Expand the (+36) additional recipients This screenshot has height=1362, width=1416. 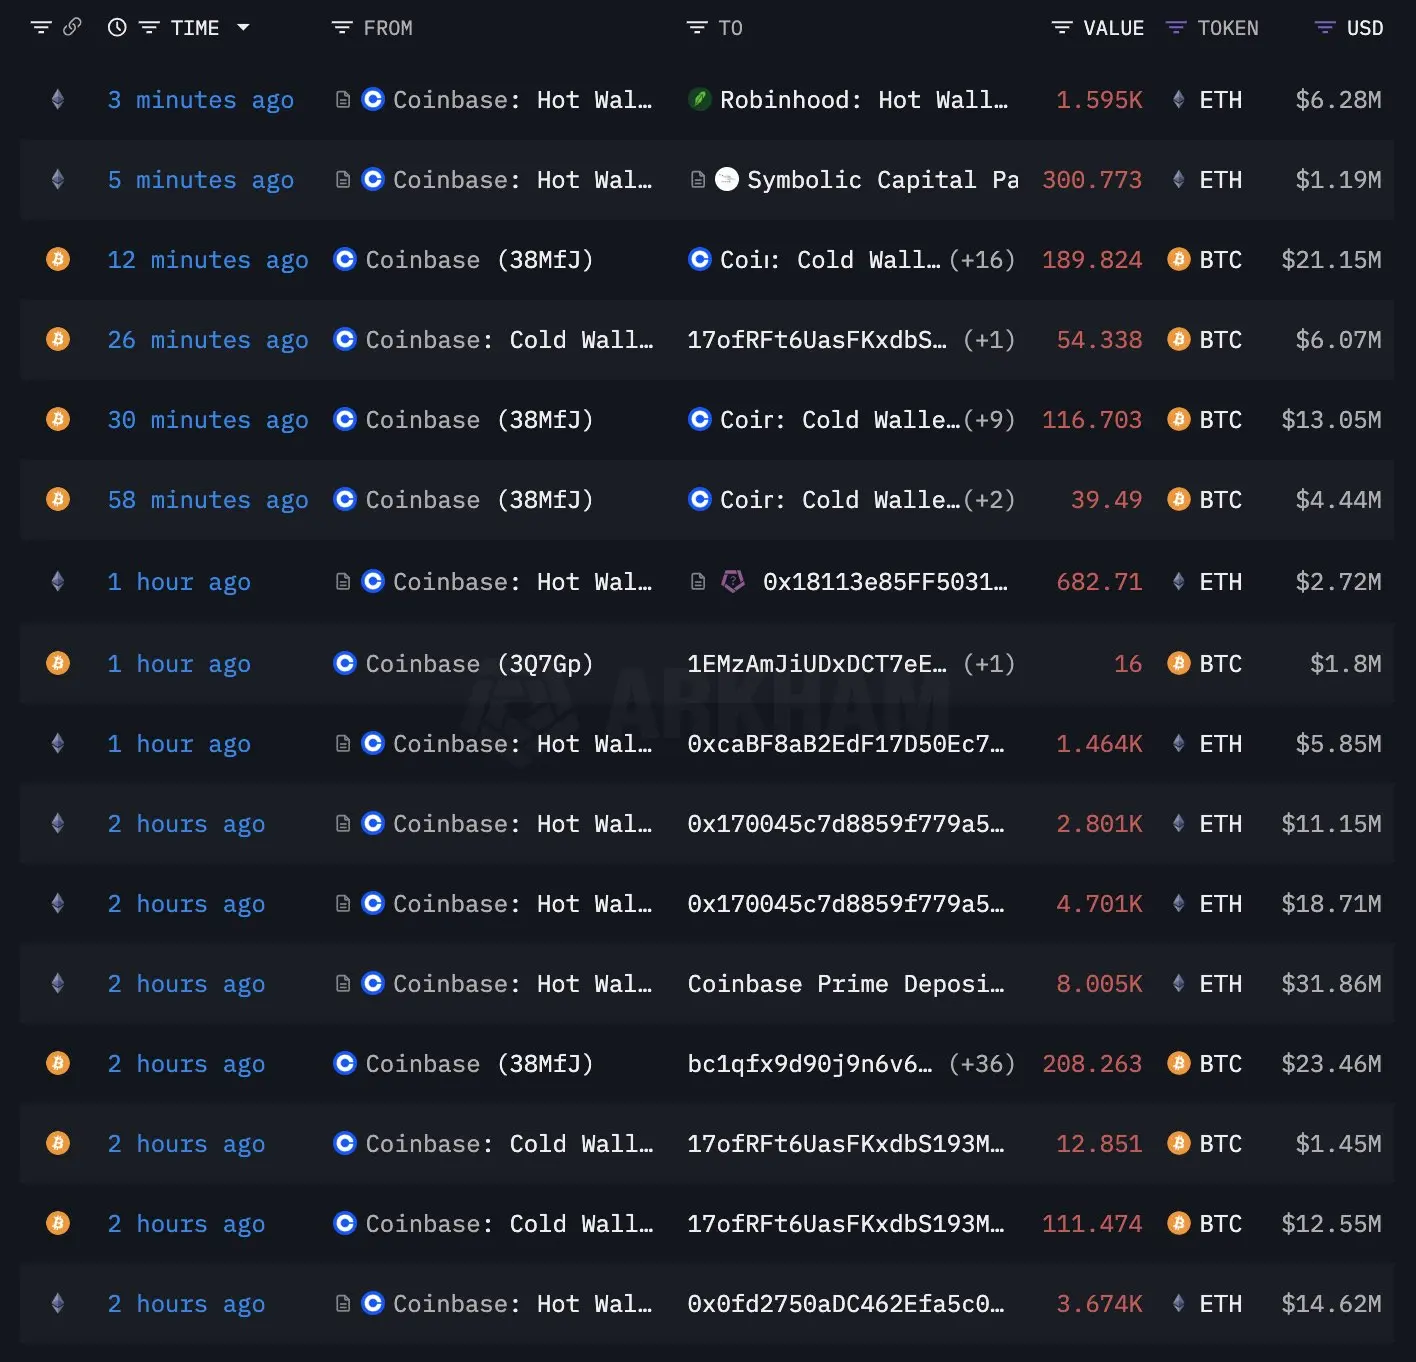click(x=982, y=1064)
